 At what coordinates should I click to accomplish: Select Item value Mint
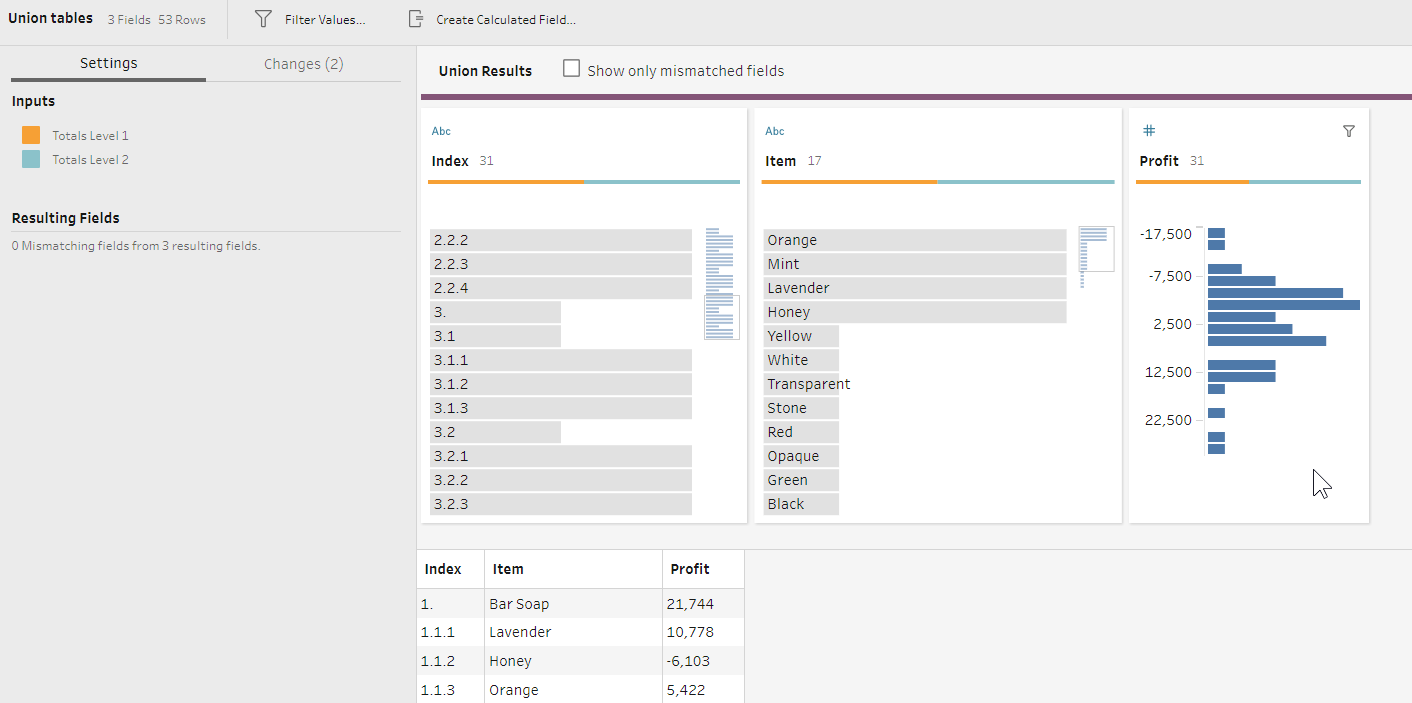[915, 264]
